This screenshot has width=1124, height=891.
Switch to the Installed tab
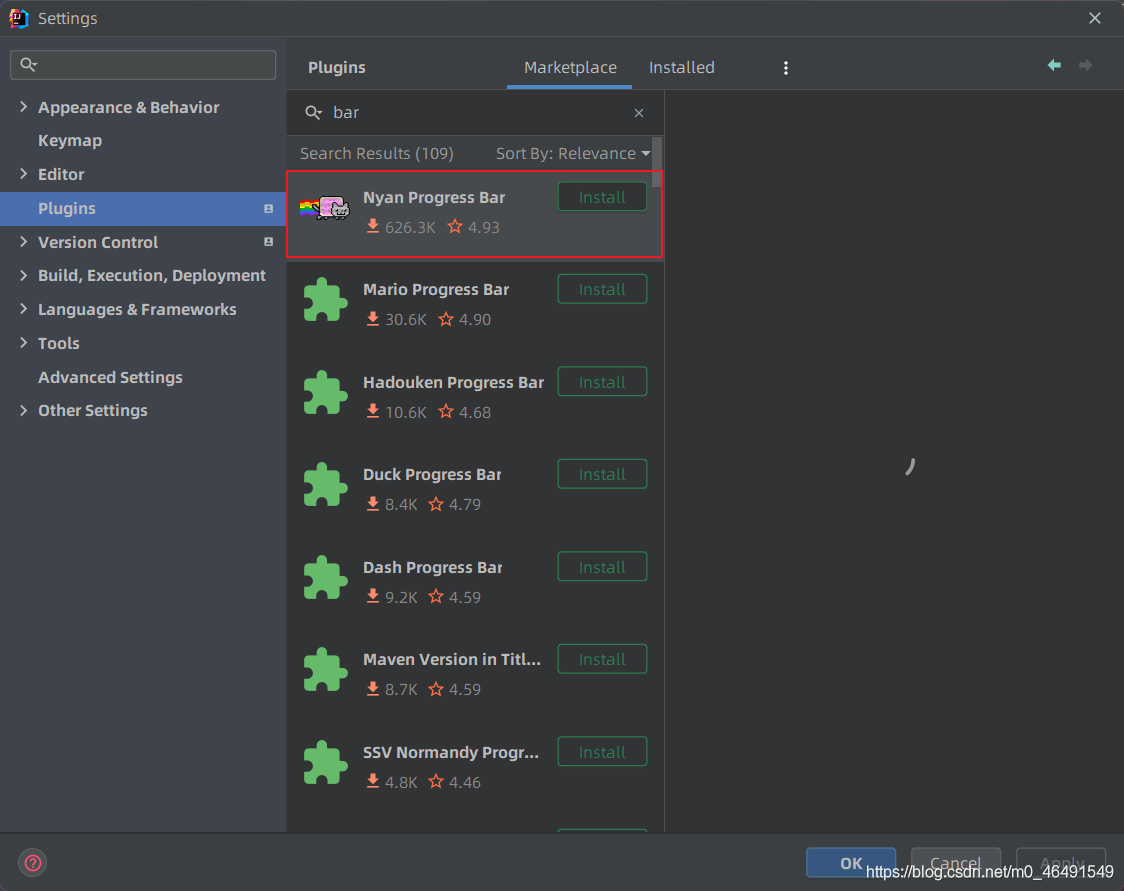[682, 67]
